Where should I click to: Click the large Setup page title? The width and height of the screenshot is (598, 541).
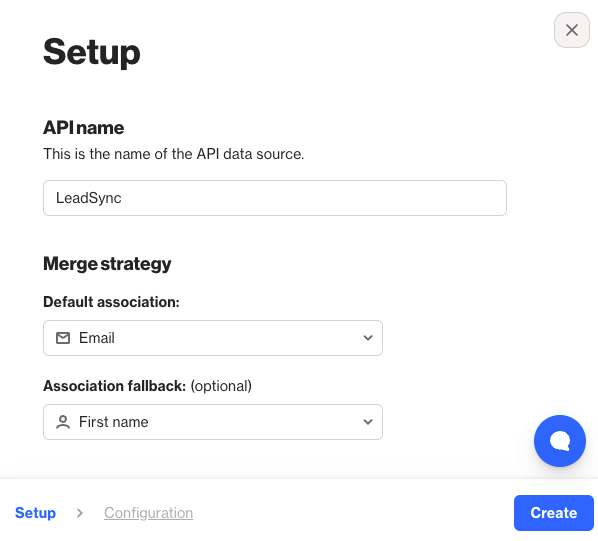pos(92,53)
